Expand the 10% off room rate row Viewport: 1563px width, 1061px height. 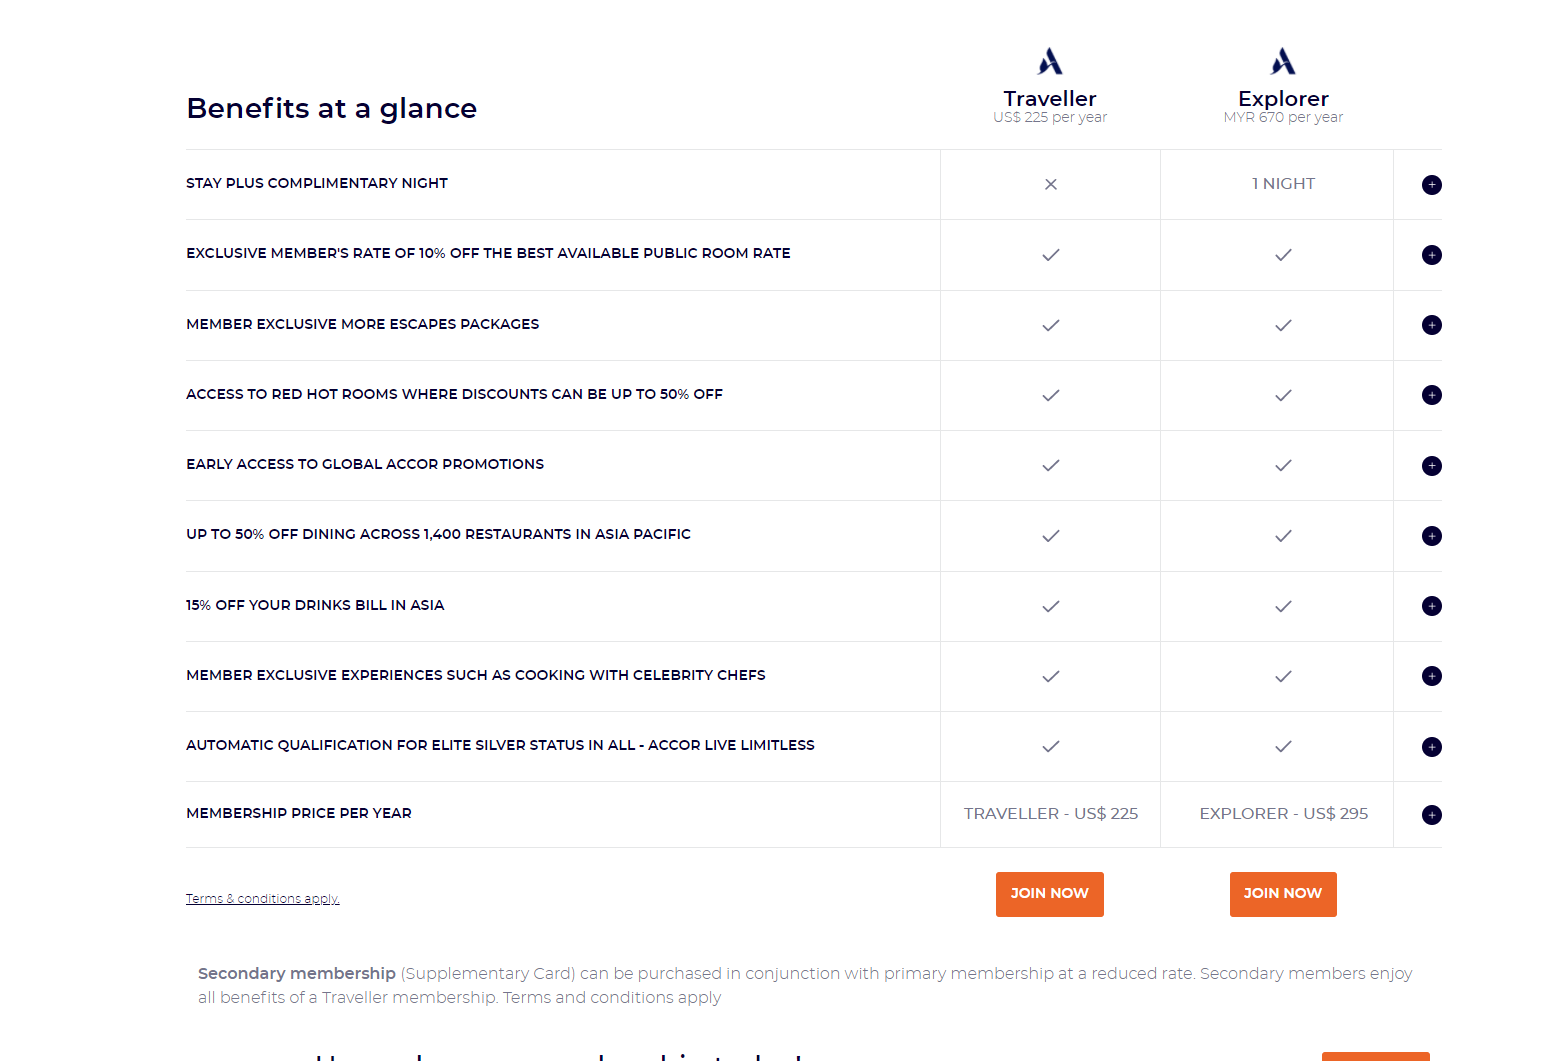coord(1431,255)
